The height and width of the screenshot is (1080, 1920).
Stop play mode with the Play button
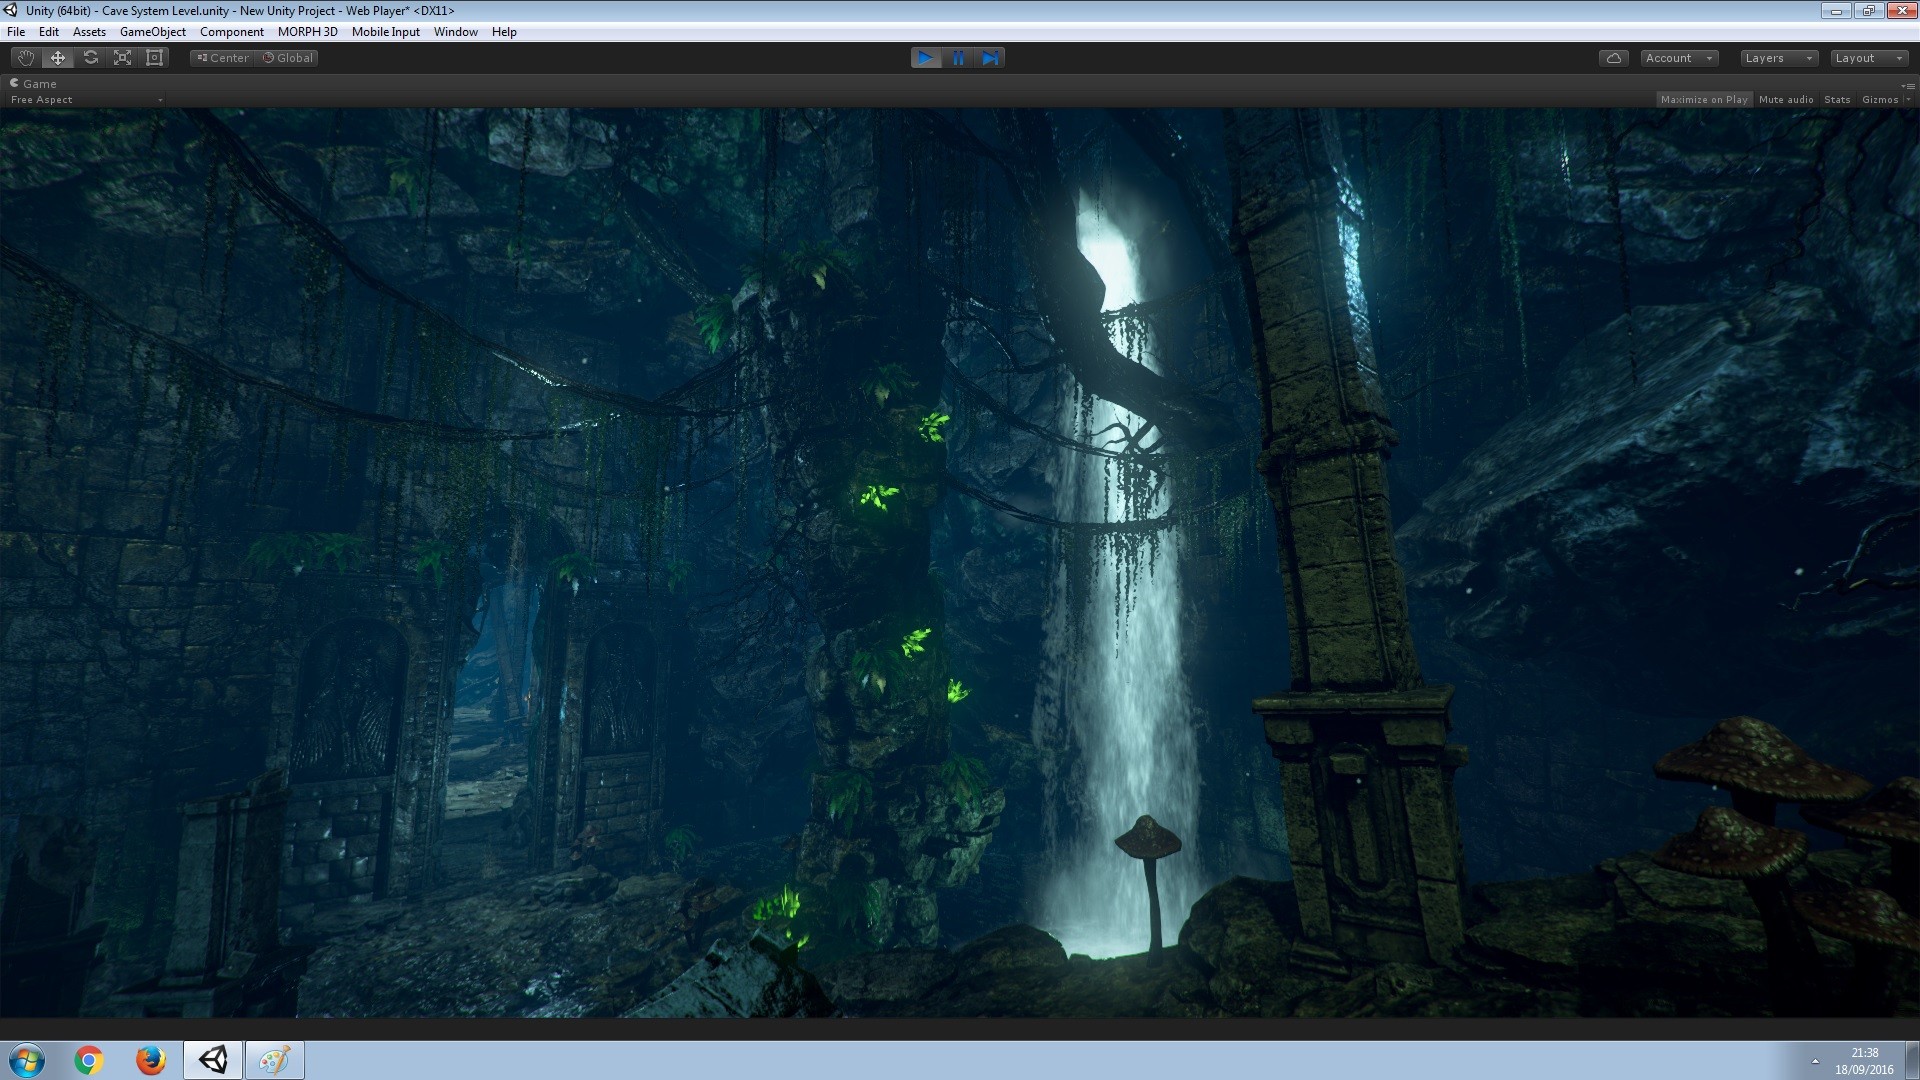tap(926, 58)
